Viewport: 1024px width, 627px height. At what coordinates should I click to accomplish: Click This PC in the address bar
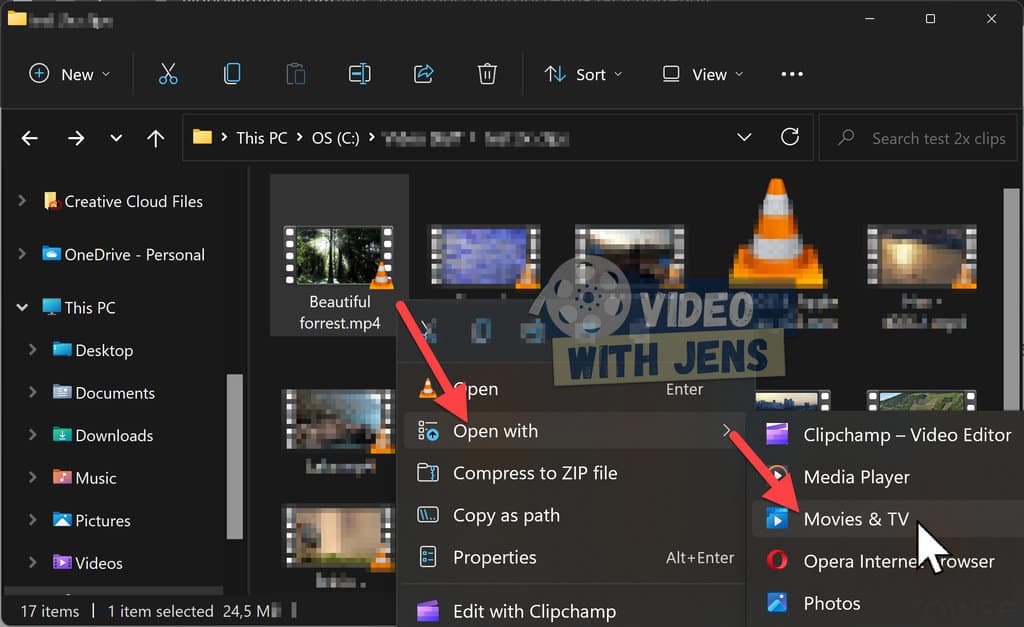(262, 138)
